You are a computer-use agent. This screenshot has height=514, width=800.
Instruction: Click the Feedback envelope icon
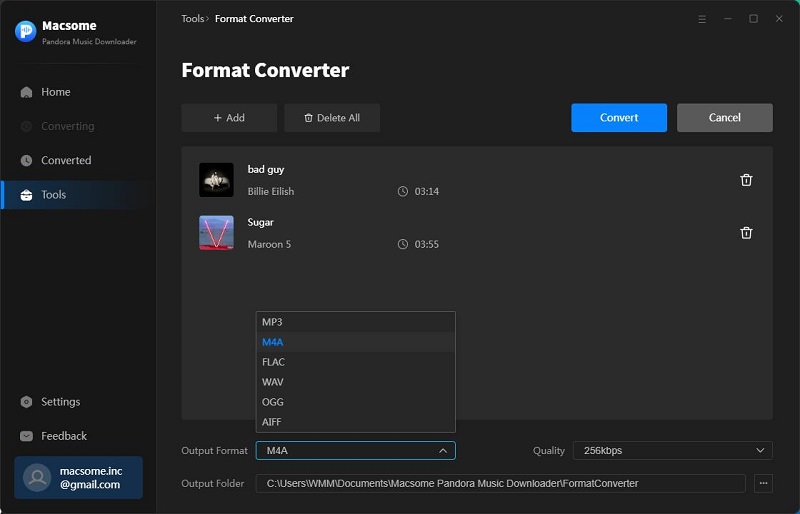(x=27, y=436)
